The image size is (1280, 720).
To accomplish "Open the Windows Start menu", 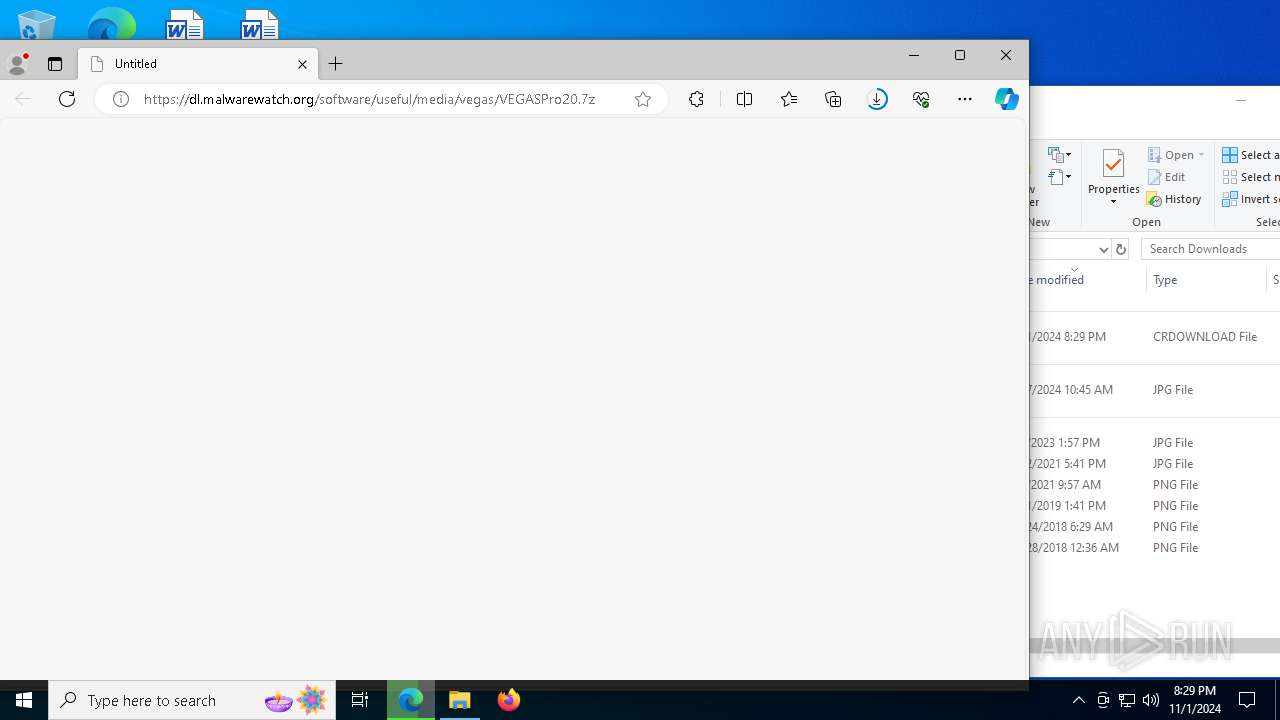I will (x=24, y=700).
